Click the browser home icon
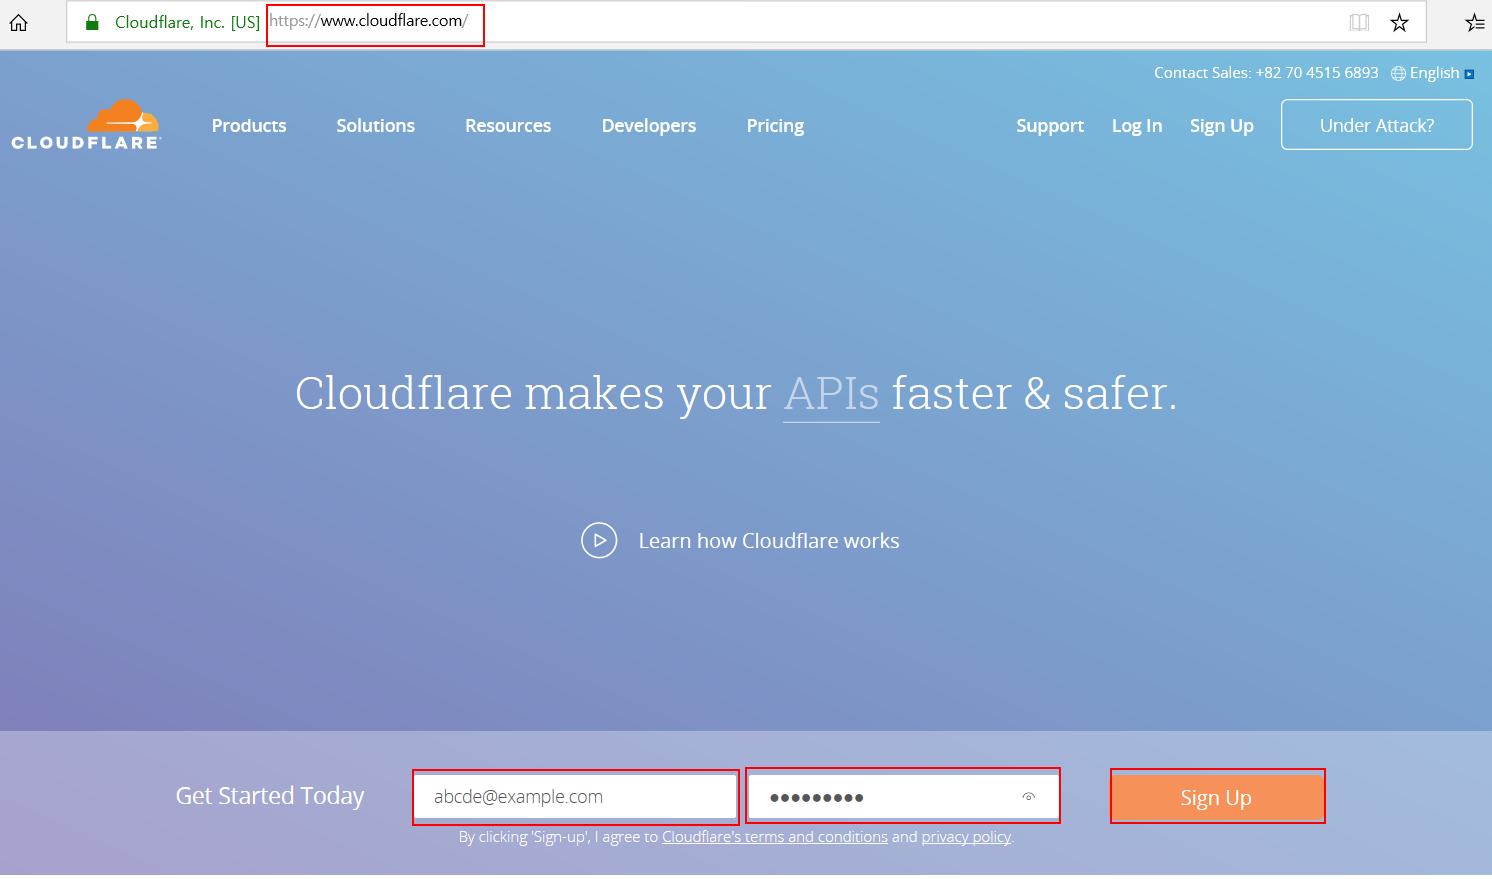This screenshot has width=1492, height=879. click(x=19, y=22)
